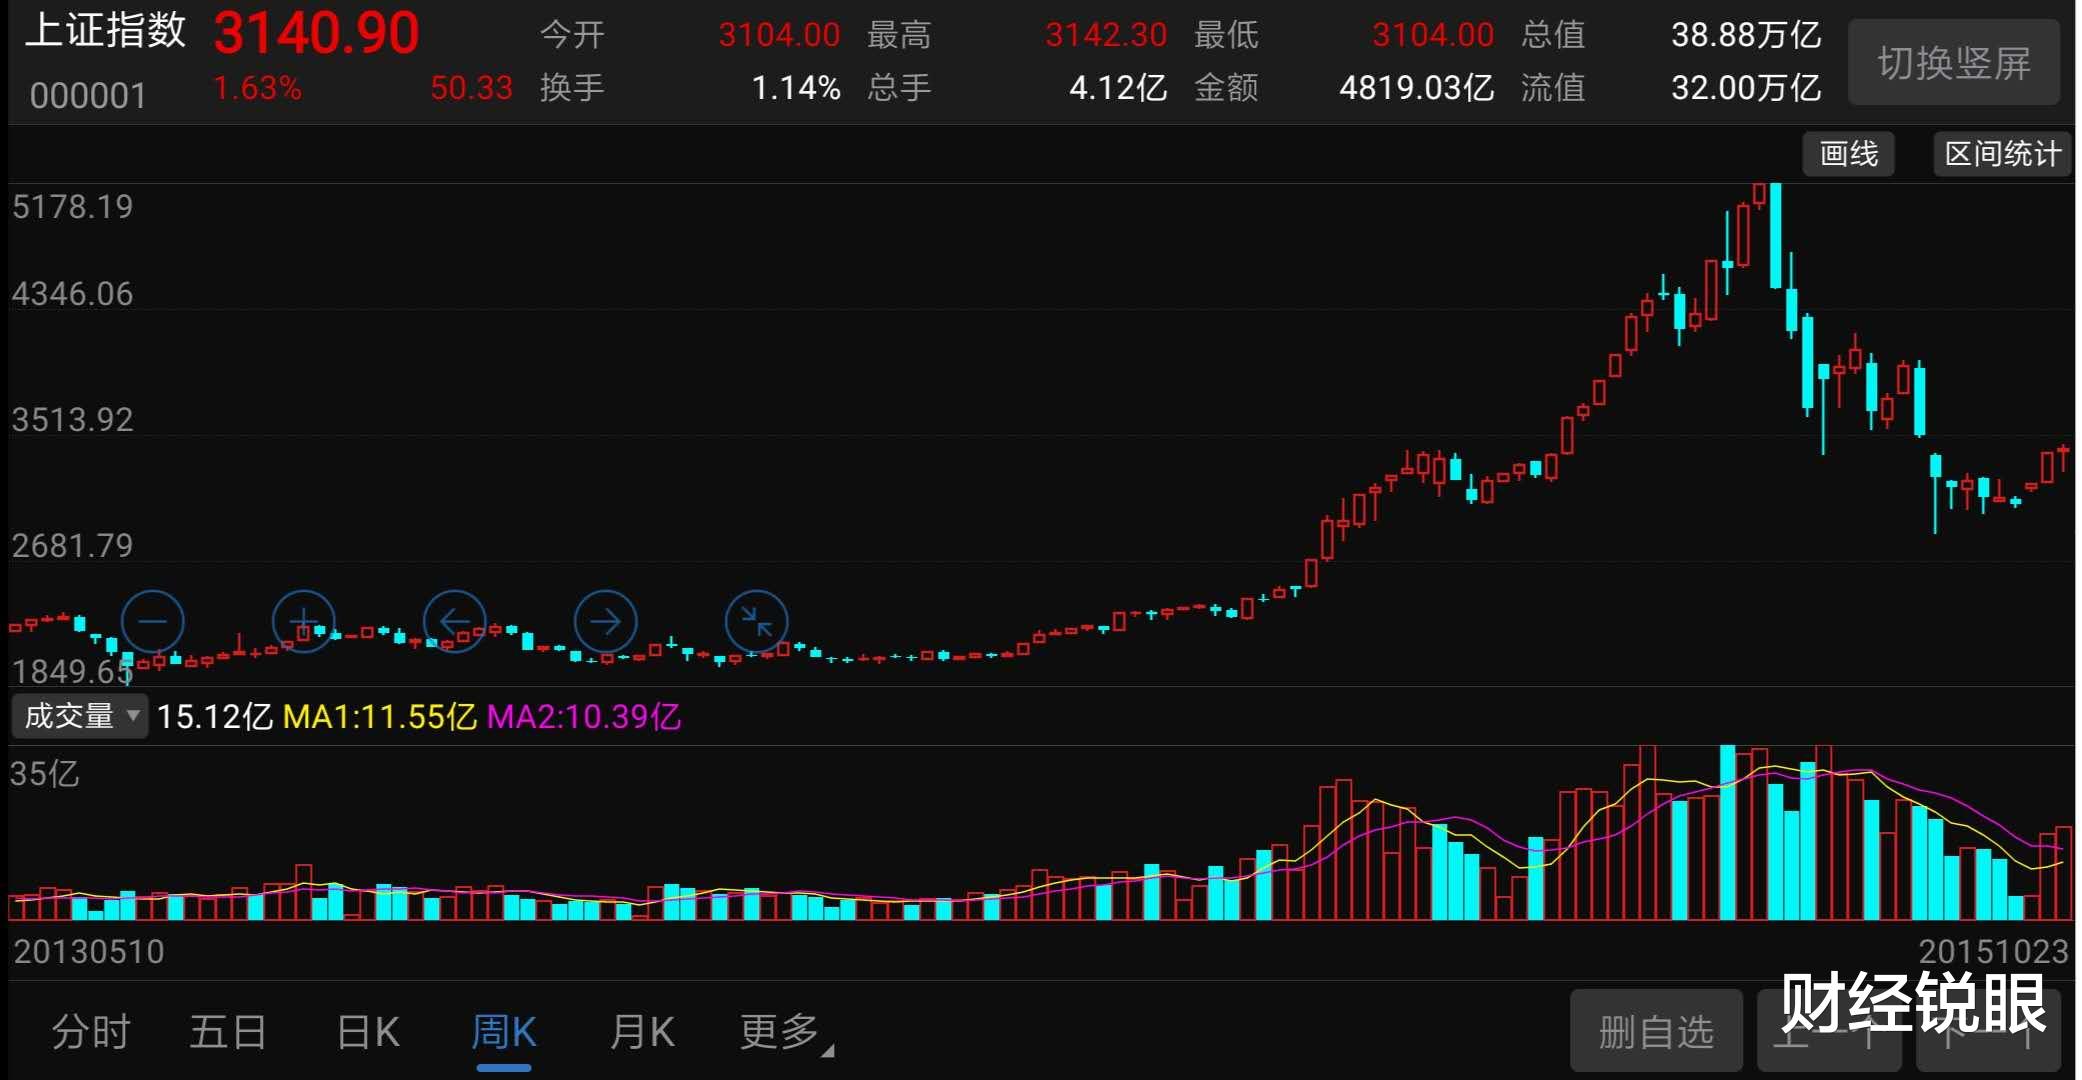The height and width of the screenshot is (1080, 2082).
Task: Click the collapse arrows chart icon
Action: (756, 621)
